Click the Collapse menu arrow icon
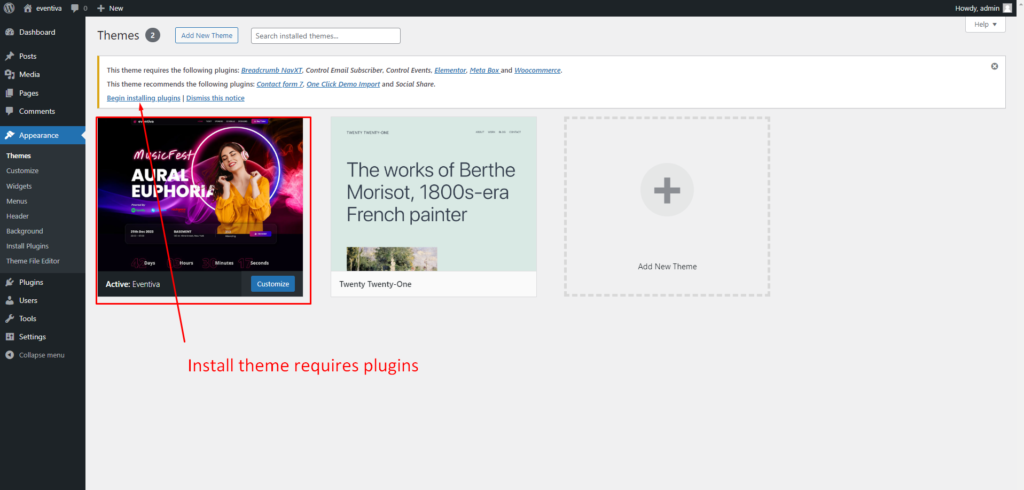The image size is (1024, 490). tap(9, 355)
